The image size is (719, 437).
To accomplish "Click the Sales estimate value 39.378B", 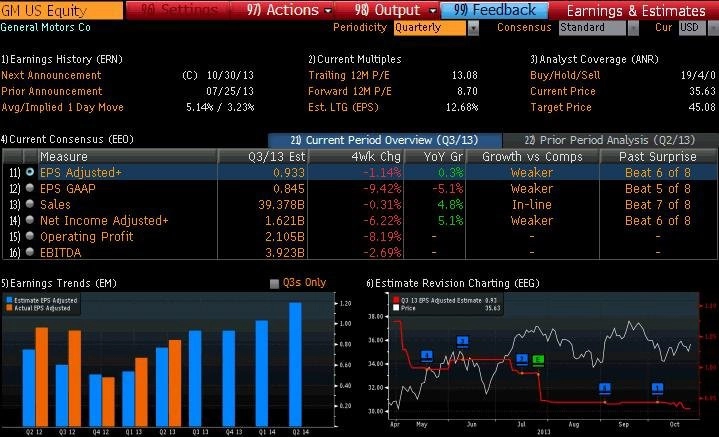I will point(282,205).
